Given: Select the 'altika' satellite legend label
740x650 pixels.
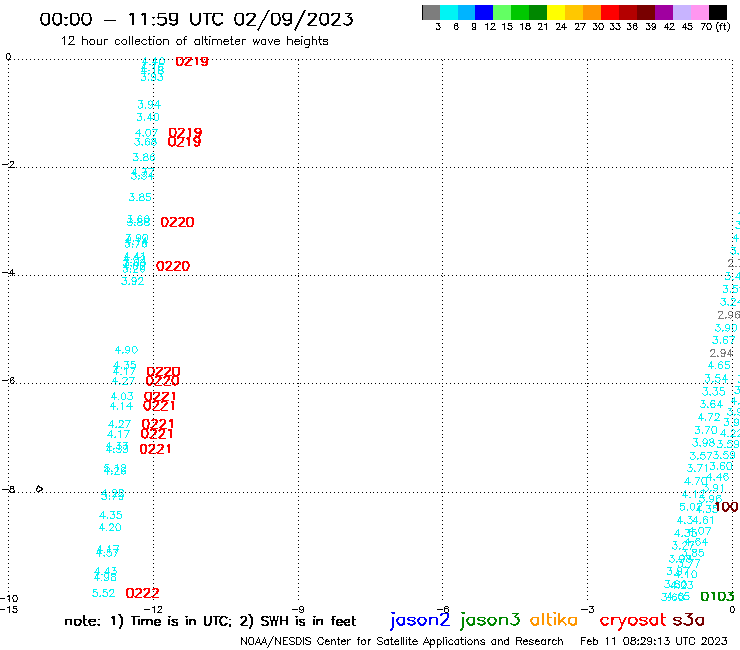Looking at the screenshot, I should point(553,620).
